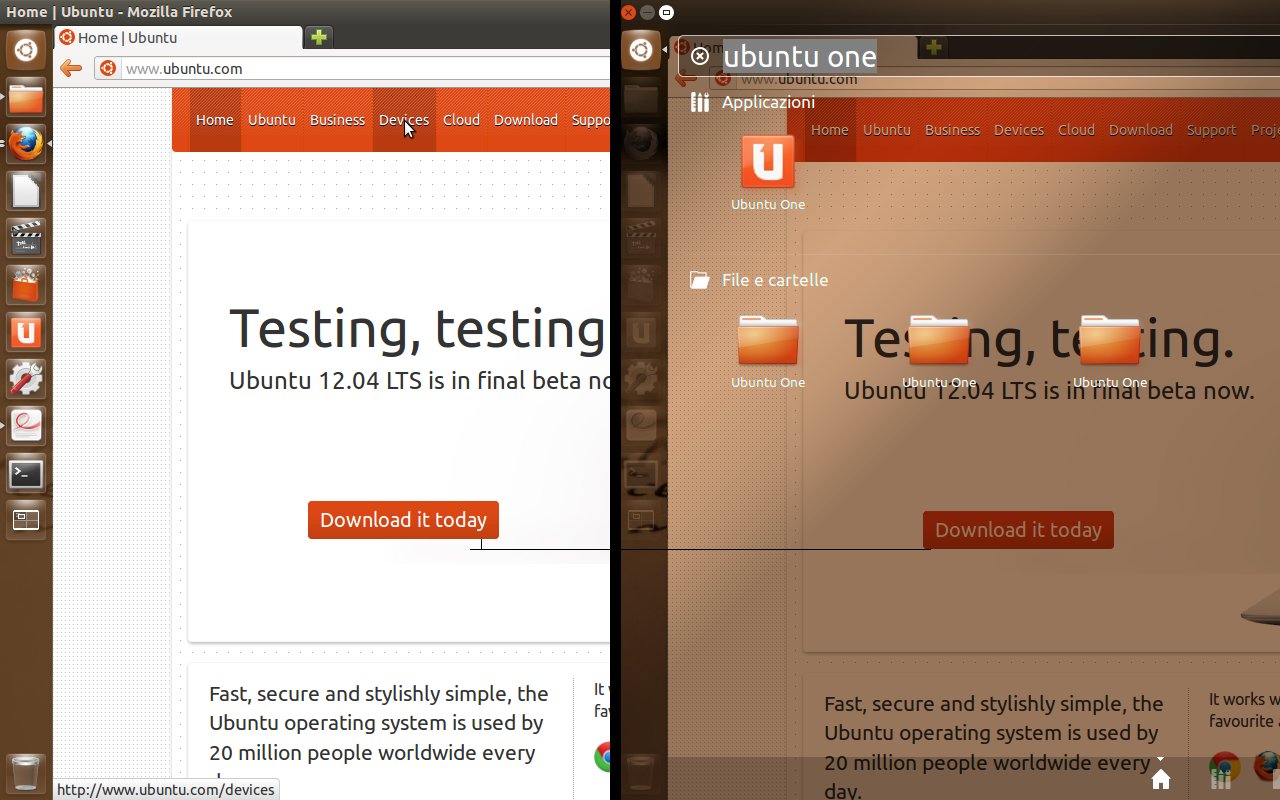Click the Dash button above the dimmed launcher
Screen dimensions: 1280x800
click(641, 50)
